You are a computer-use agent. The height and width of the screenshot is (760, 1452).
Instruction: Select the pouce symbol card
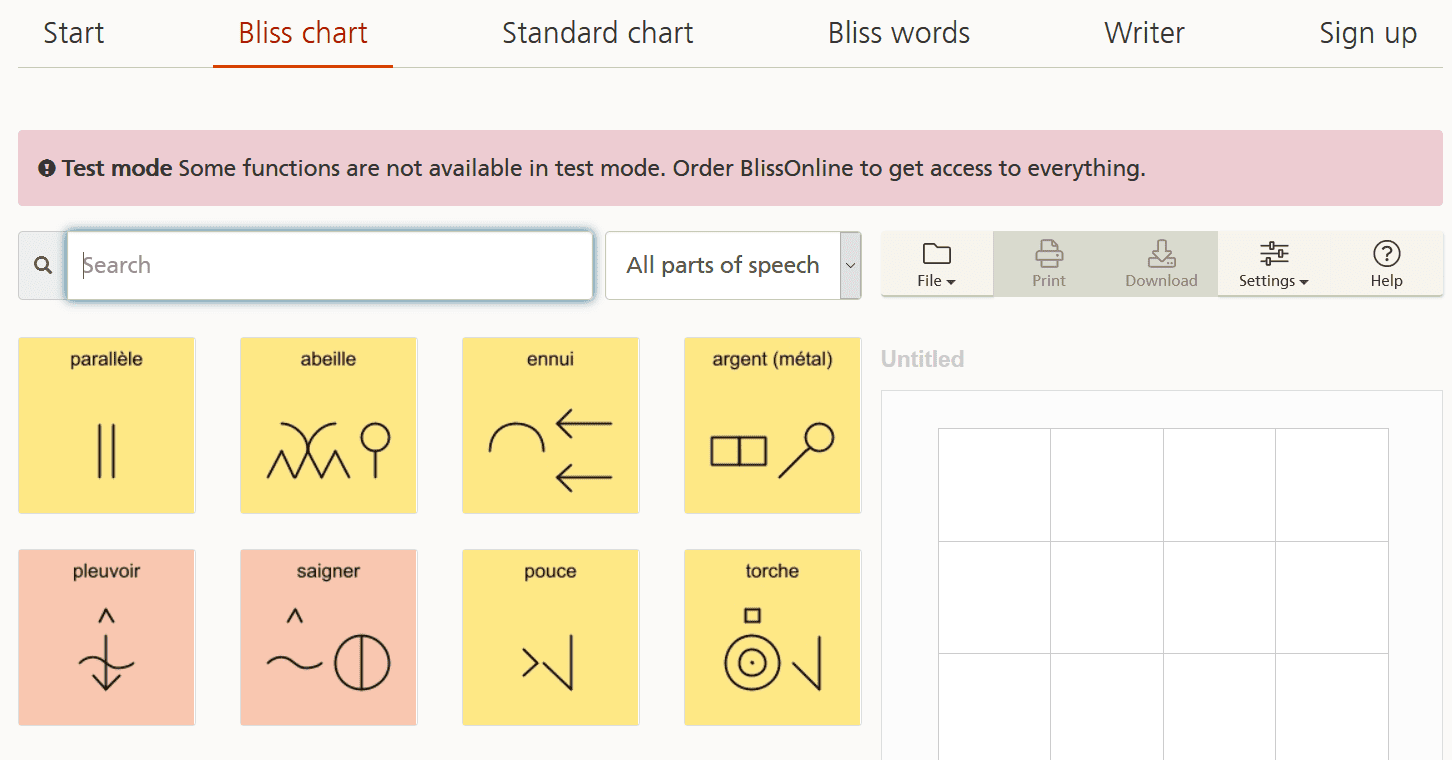pyautogui.click(x=551, y=637)
